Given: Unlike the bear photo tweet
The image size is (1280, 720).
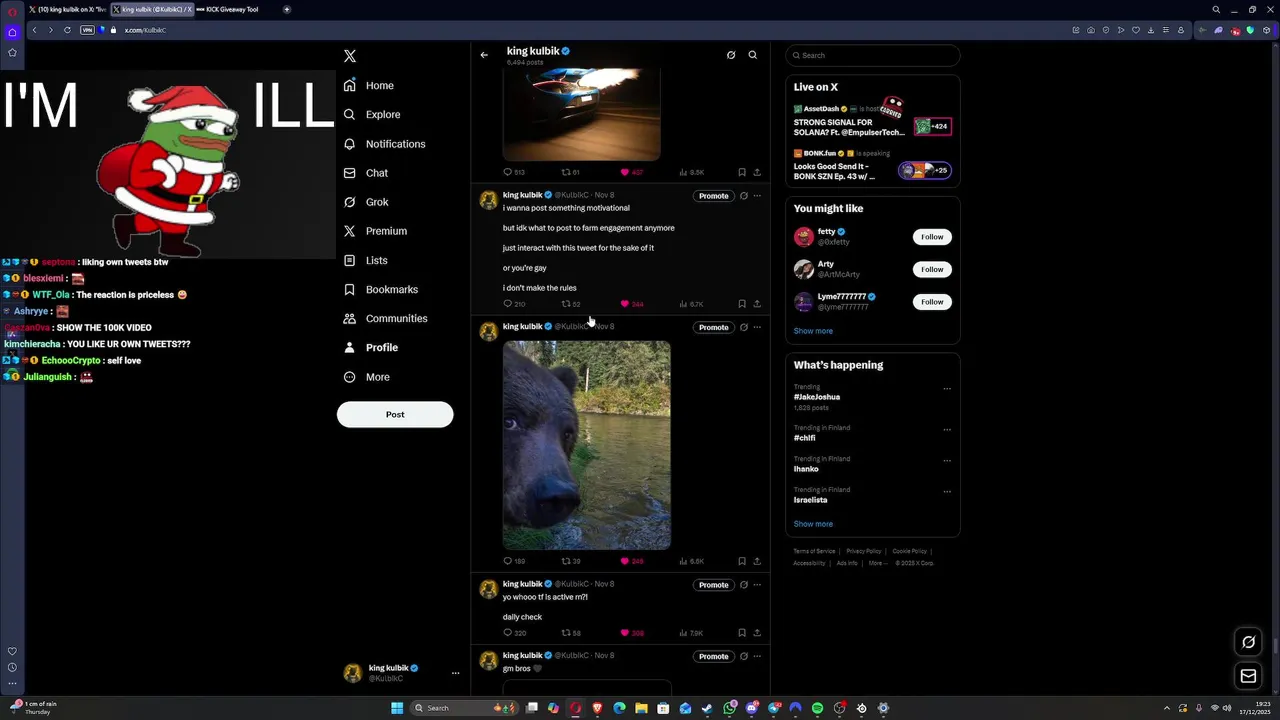Looking at the screenshot, I should tap(625, 561).
